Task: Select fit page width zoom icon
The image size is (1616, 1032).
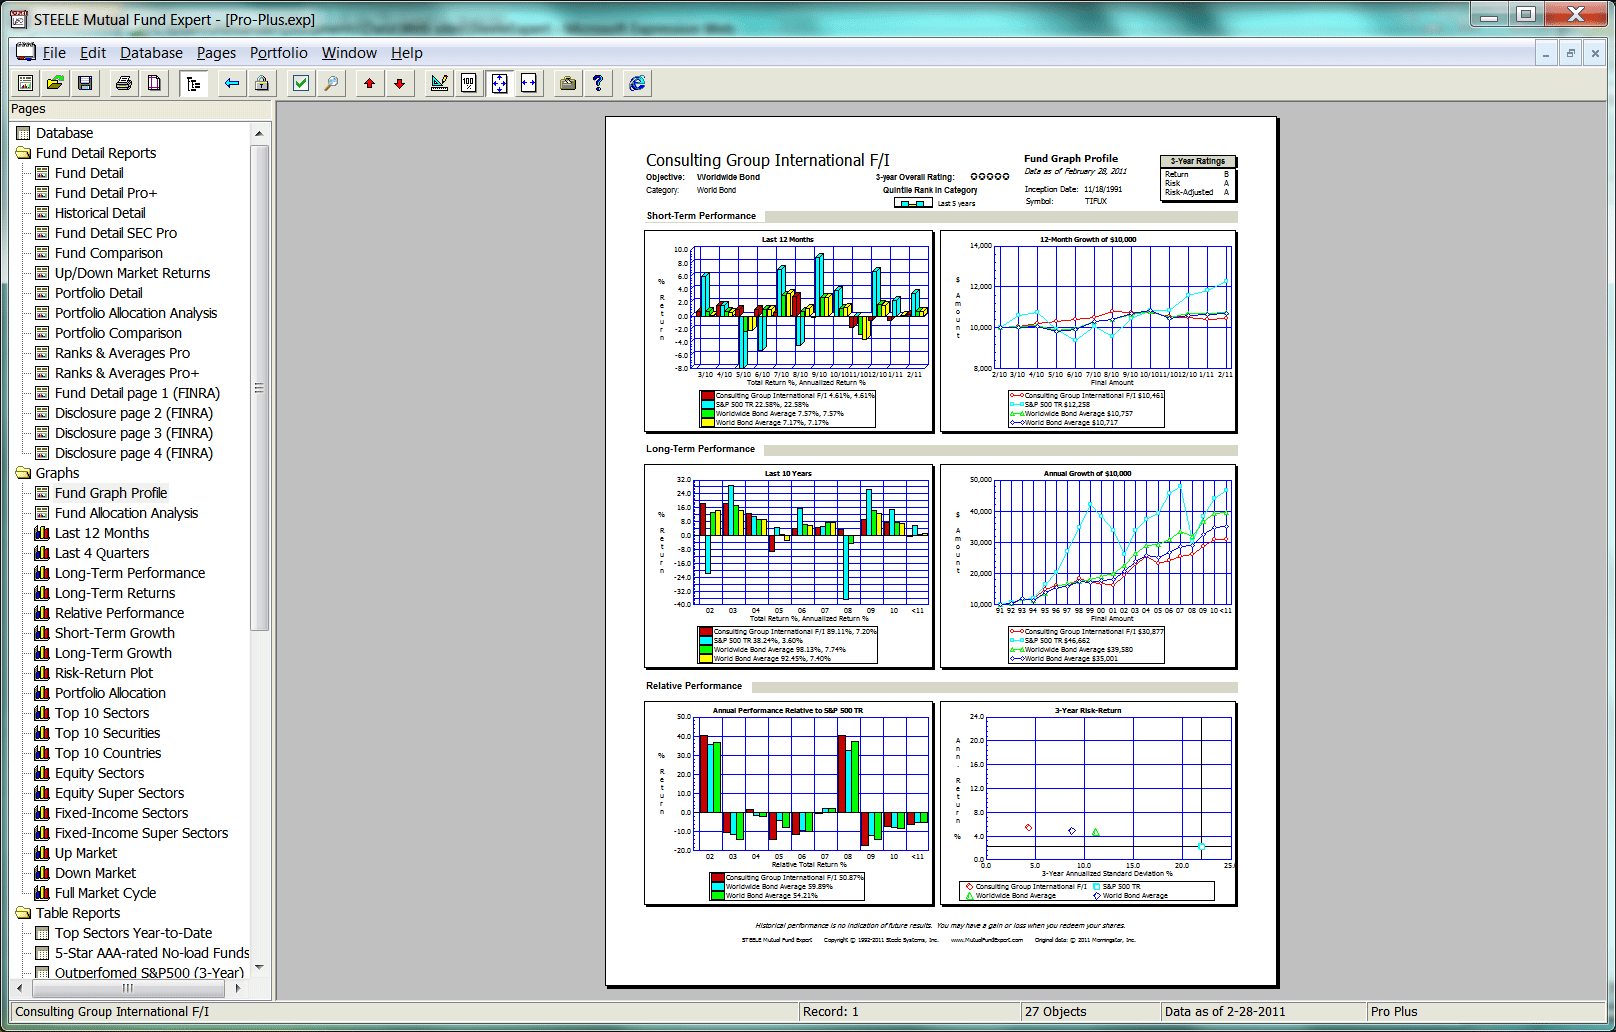Action: [x=529, y=83]
